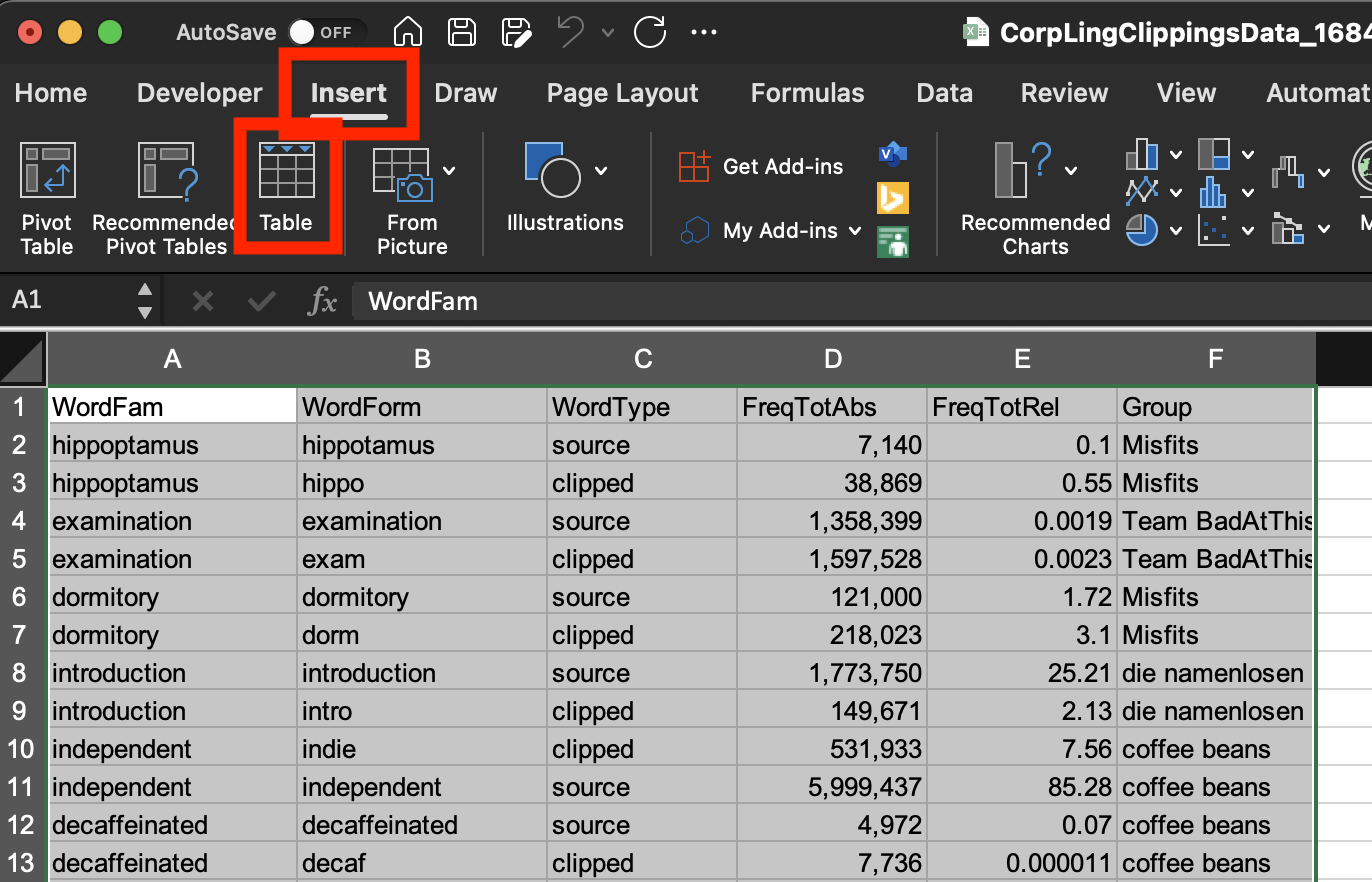Open the Page Layout tab
Screen dimensions: 1372x882
coord(622,93)
